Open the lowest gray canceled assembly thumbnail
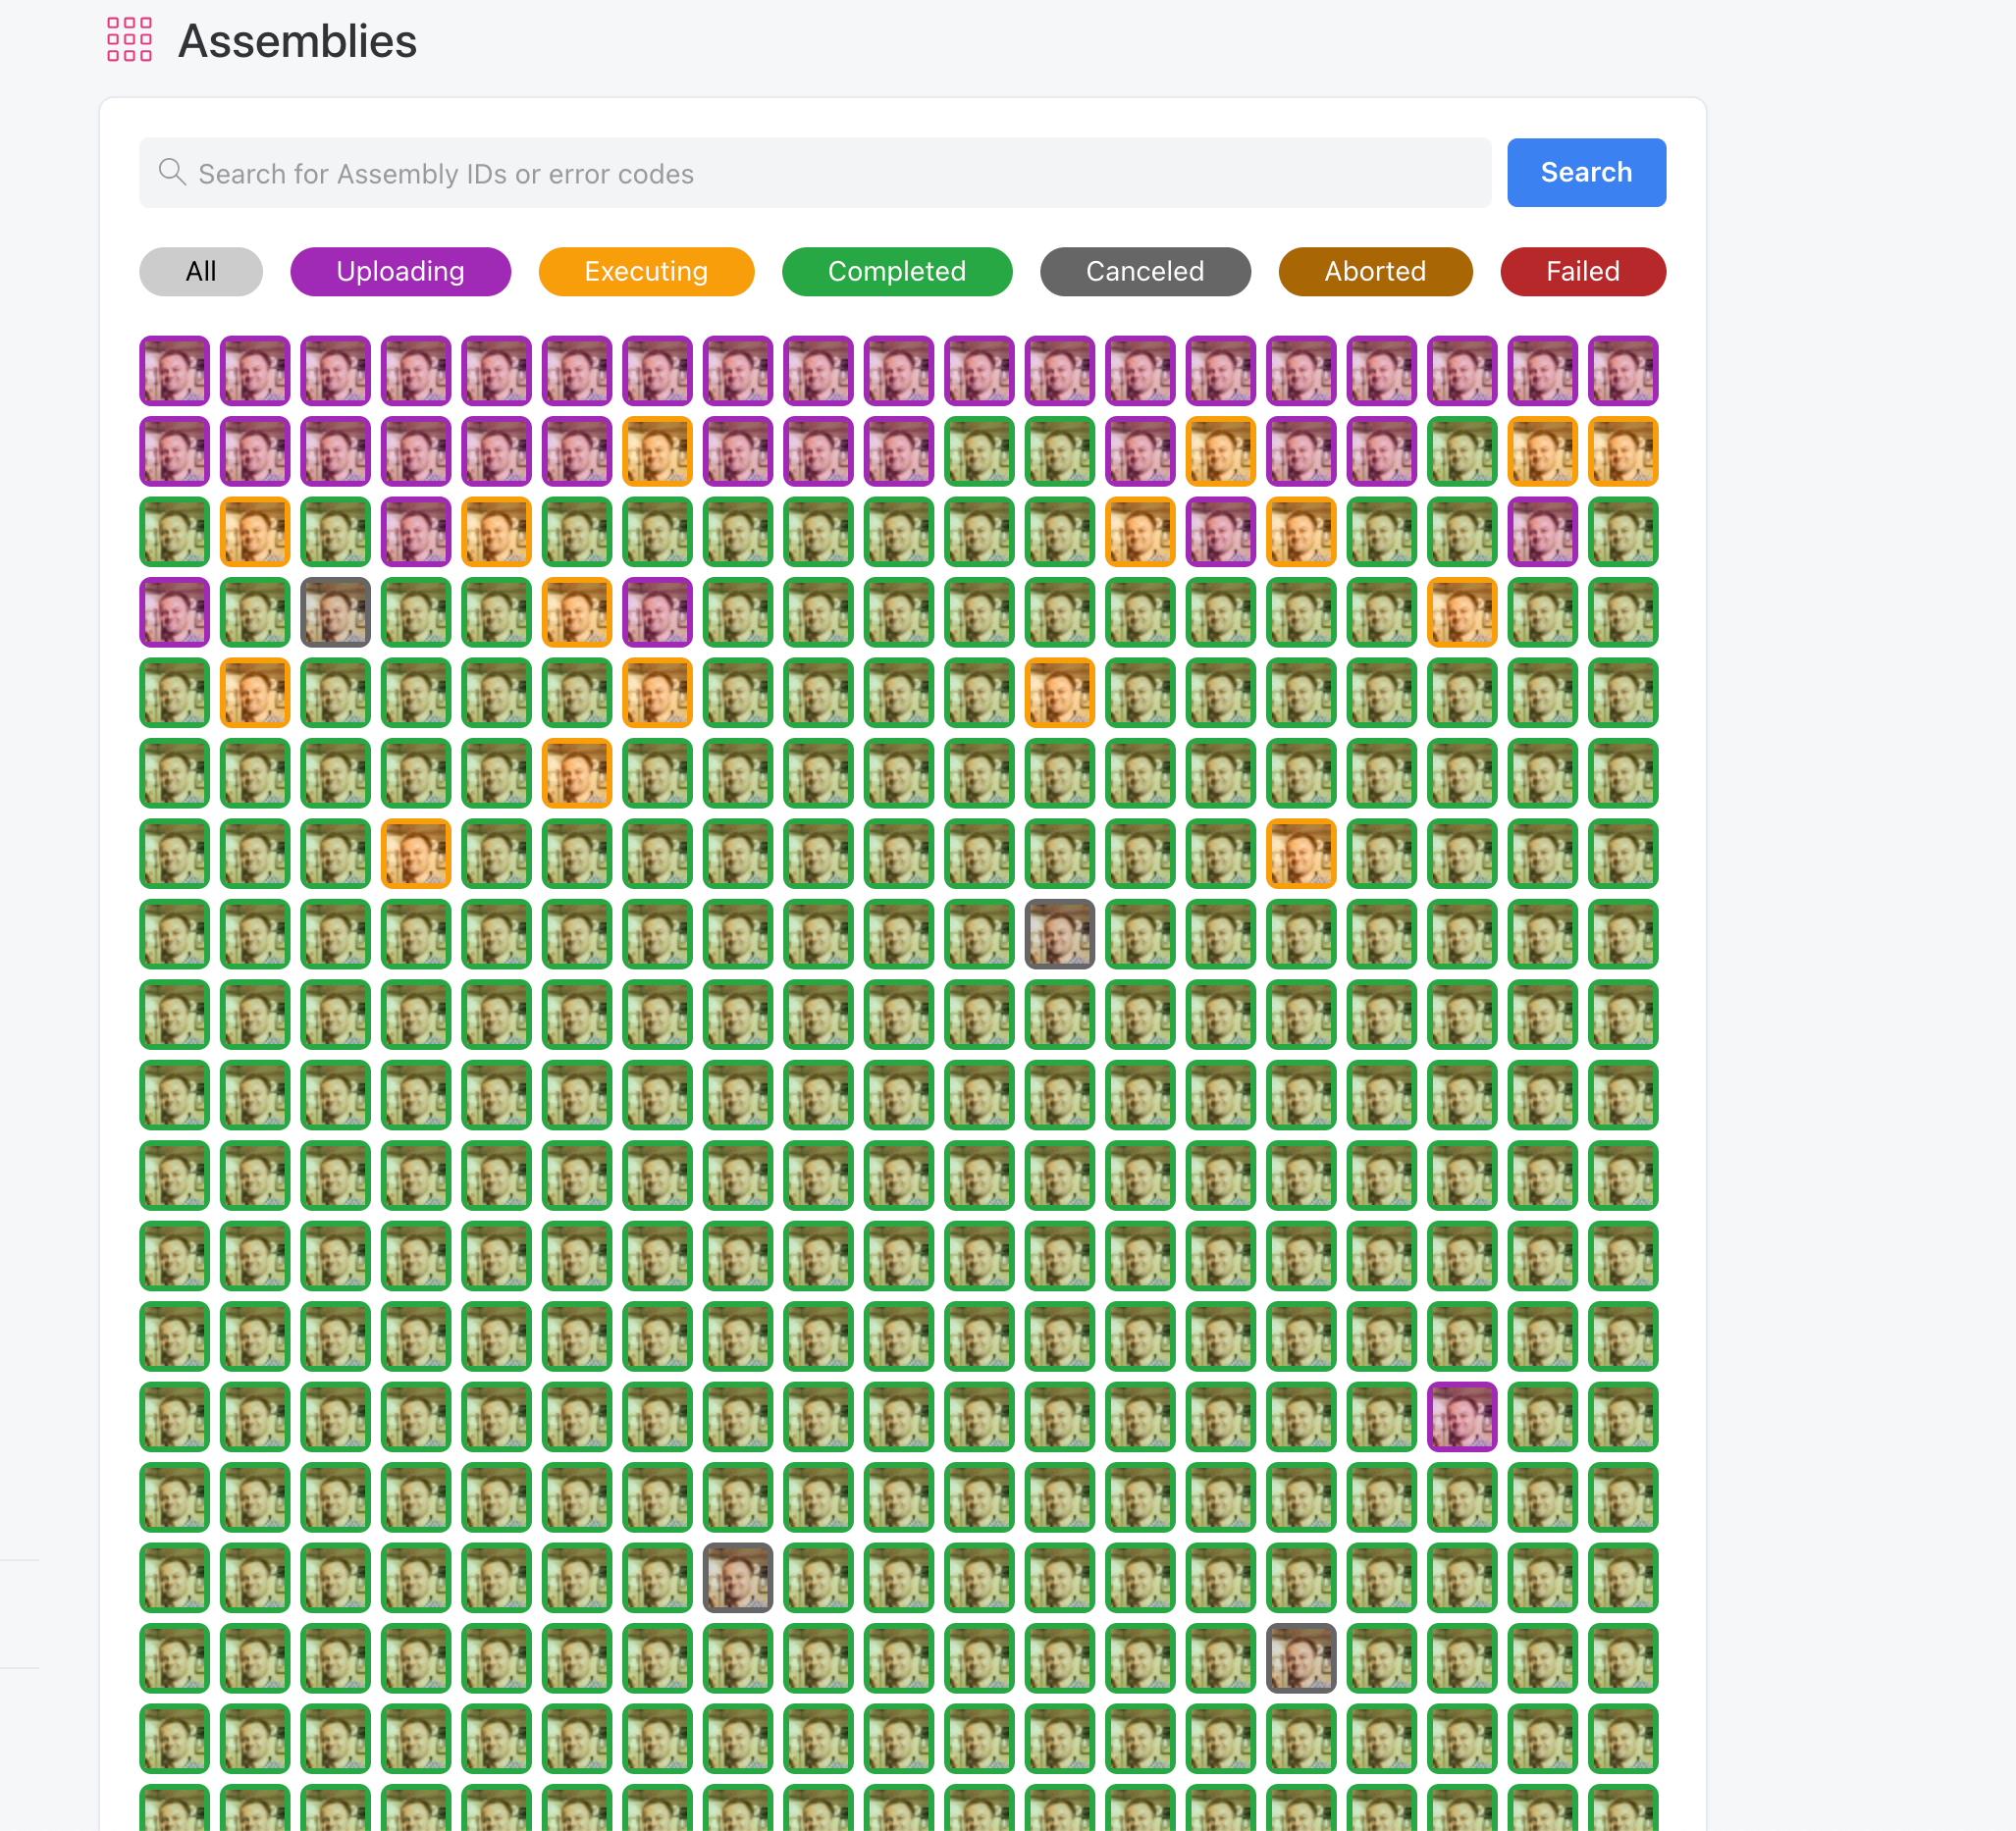This screenshot has height=1831, width=2016. (x=1300, y=1657)
